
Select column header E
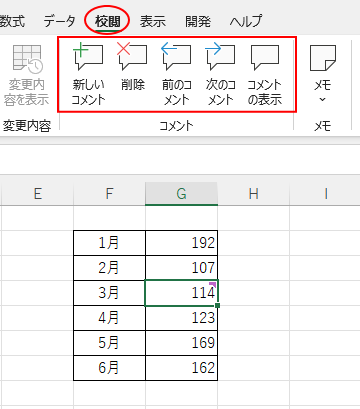coord(37,194)
